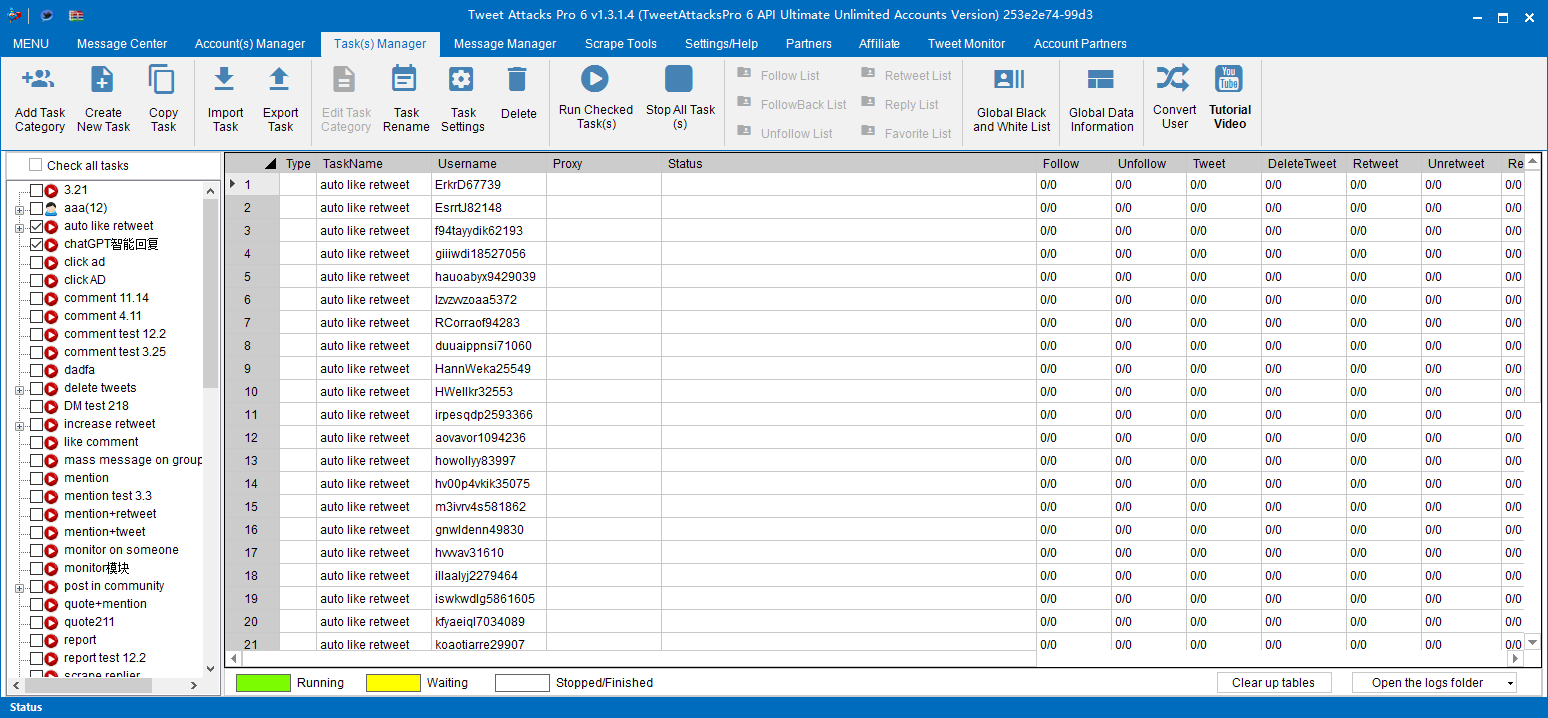Check the 'comment 11.14' task checkbox
The width and height of the screenshot is (1548, 718).
pyautogui.click(x=36, y=298)
